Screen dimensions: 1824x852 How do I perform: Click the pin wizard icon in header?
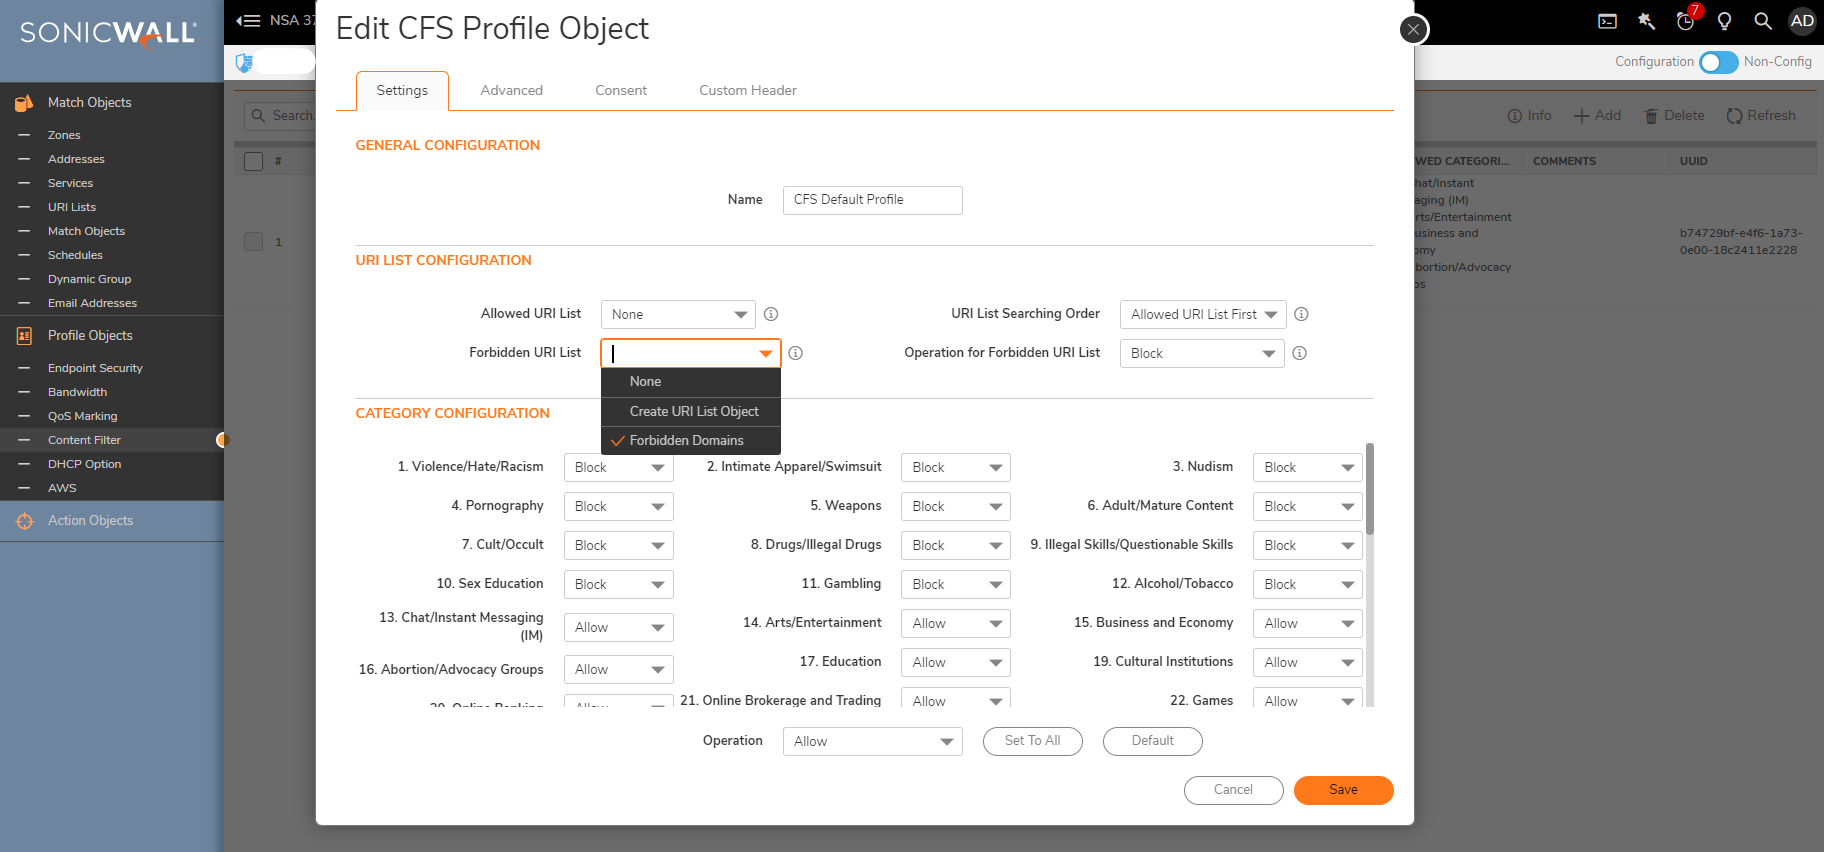1646,21
